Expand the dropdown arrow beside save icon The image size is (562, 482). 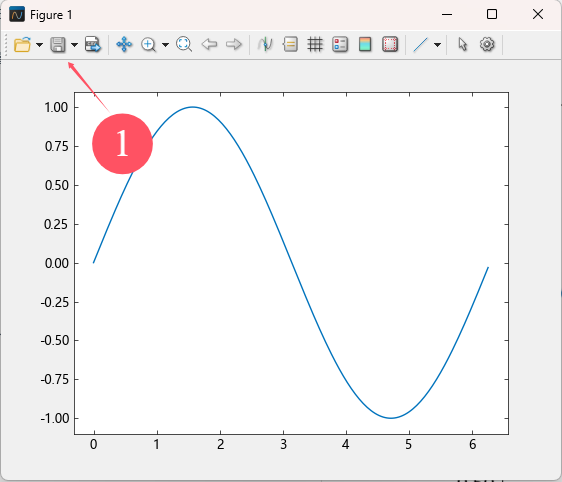74,45
